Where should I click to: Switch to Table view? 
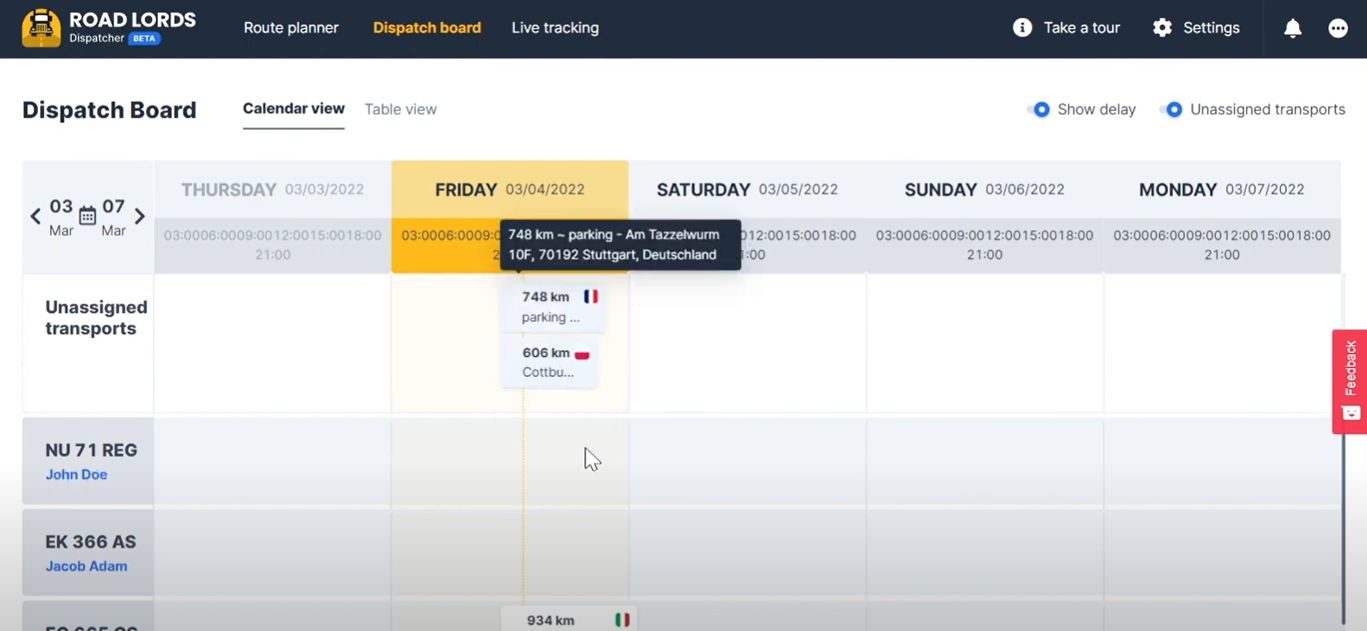point(399,109)
